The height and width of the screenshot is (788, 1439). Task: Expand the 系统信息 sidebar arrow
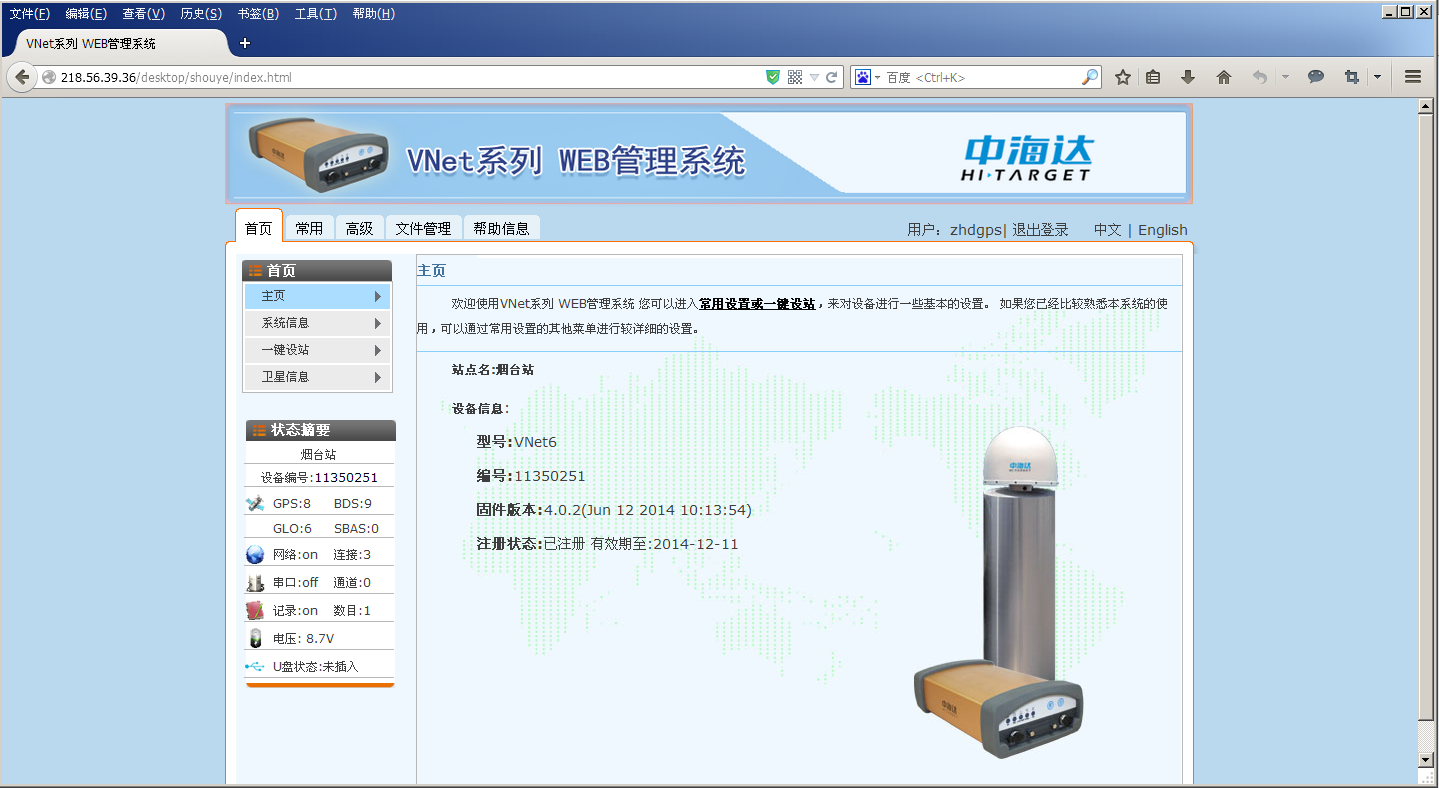tap(378, 323)
